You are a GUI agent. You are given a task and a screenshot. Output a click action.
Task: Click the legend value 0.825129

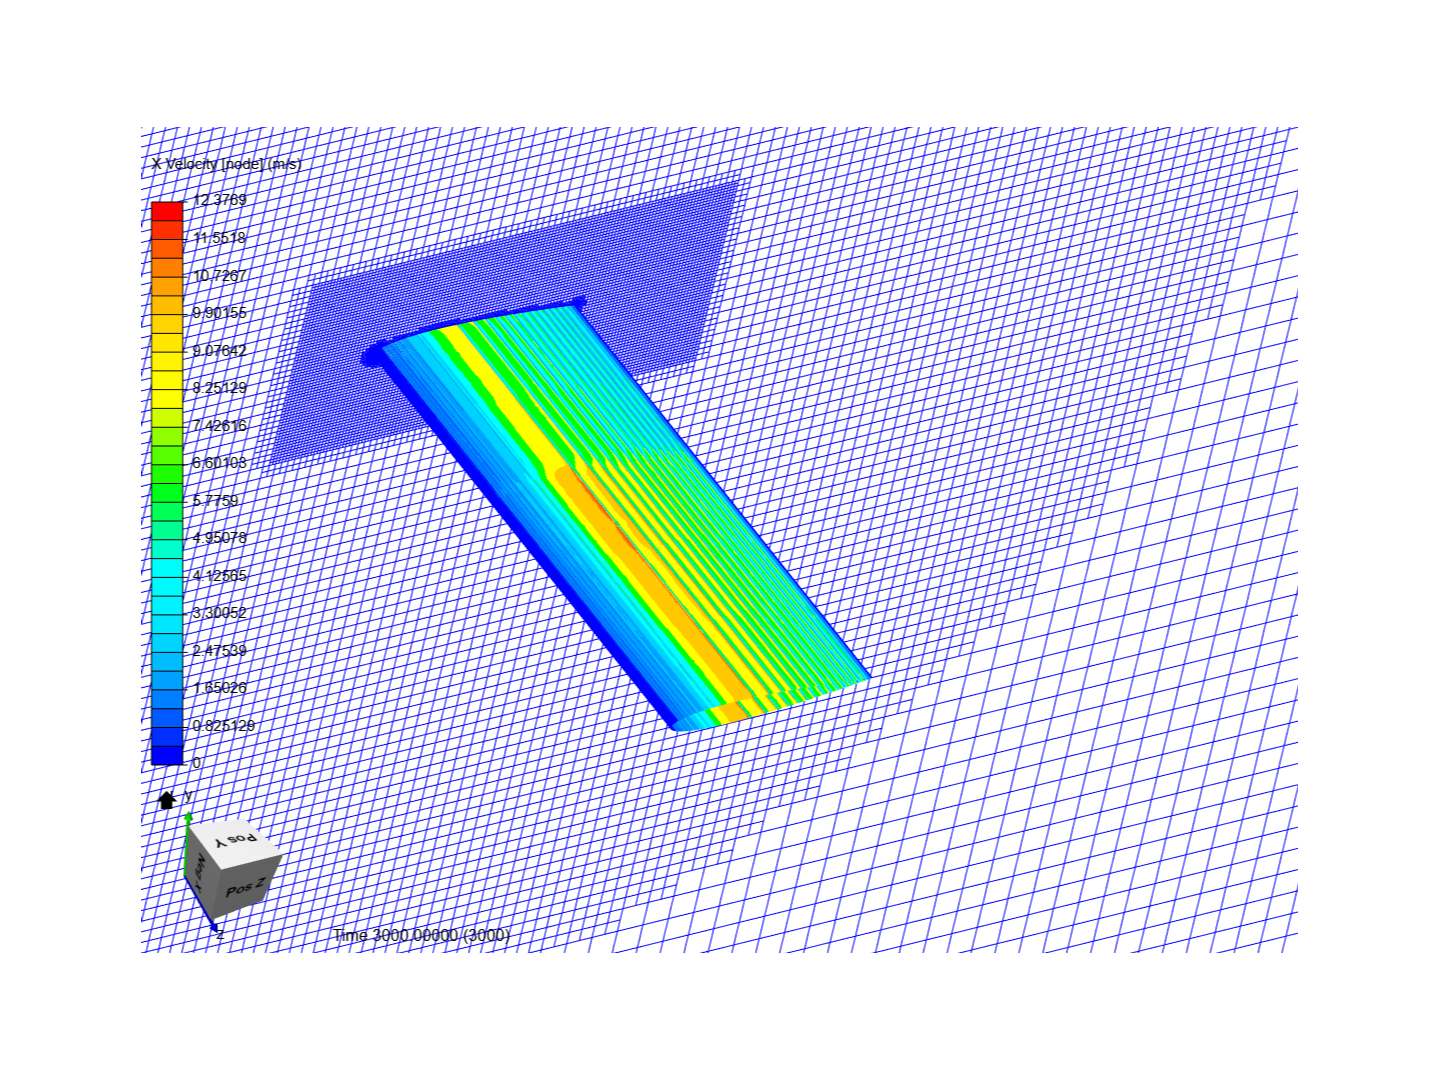coord(223,725)
